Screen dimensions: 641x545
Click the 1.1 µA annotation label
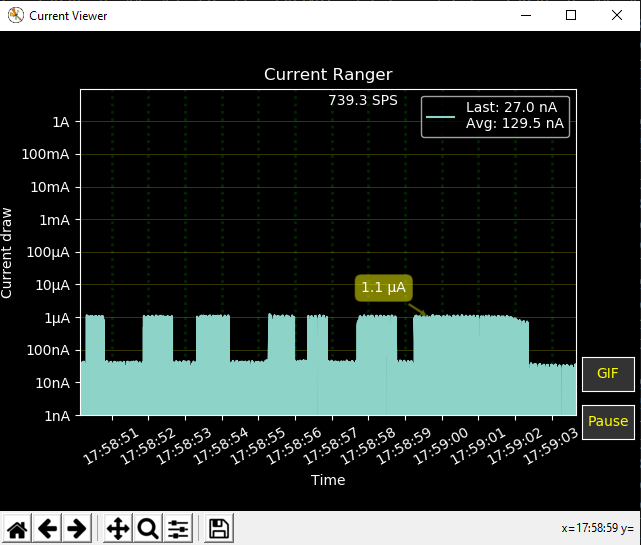(383, 287)
